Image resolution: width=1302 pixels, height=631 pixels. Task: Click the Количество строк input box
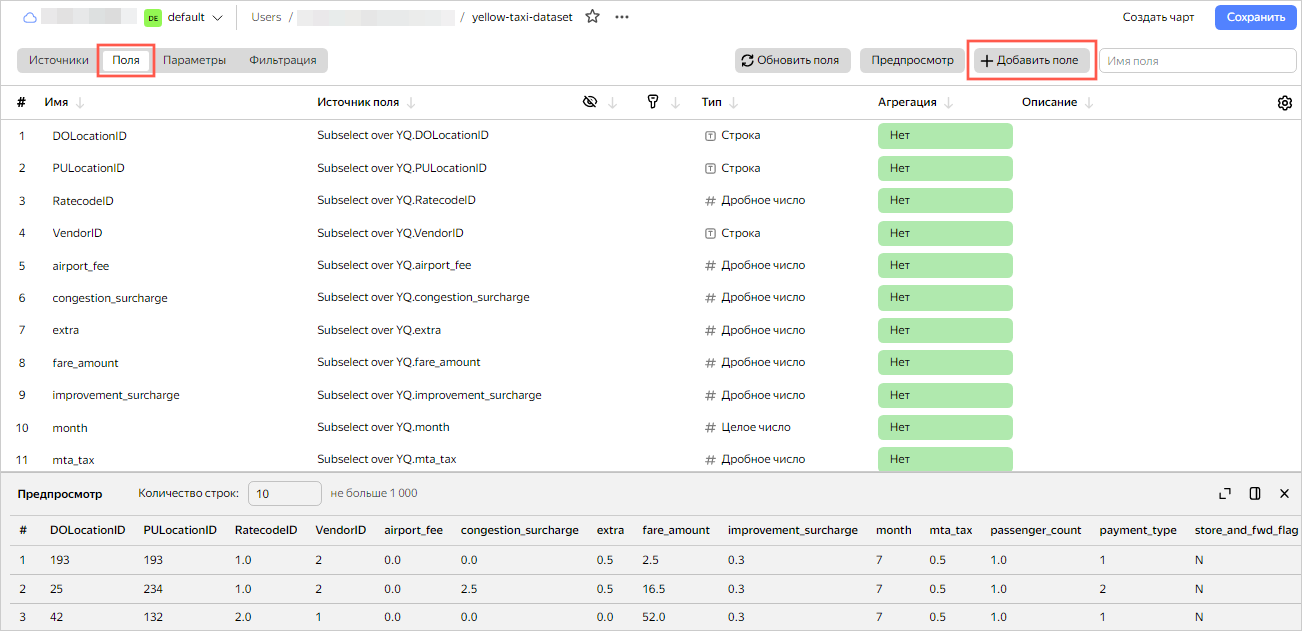coord(284,493)
